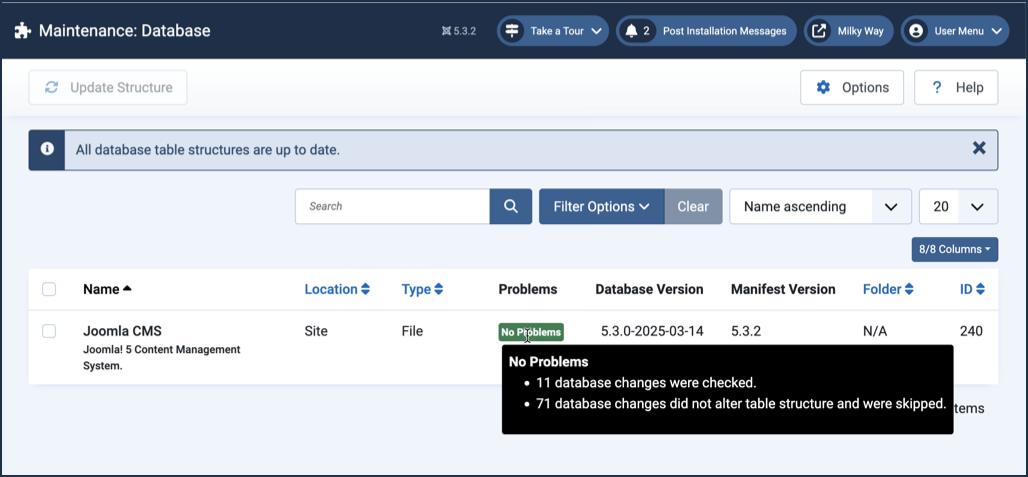Sort by the Name column header
The image size is (1028, 477).
coord(107,289)
